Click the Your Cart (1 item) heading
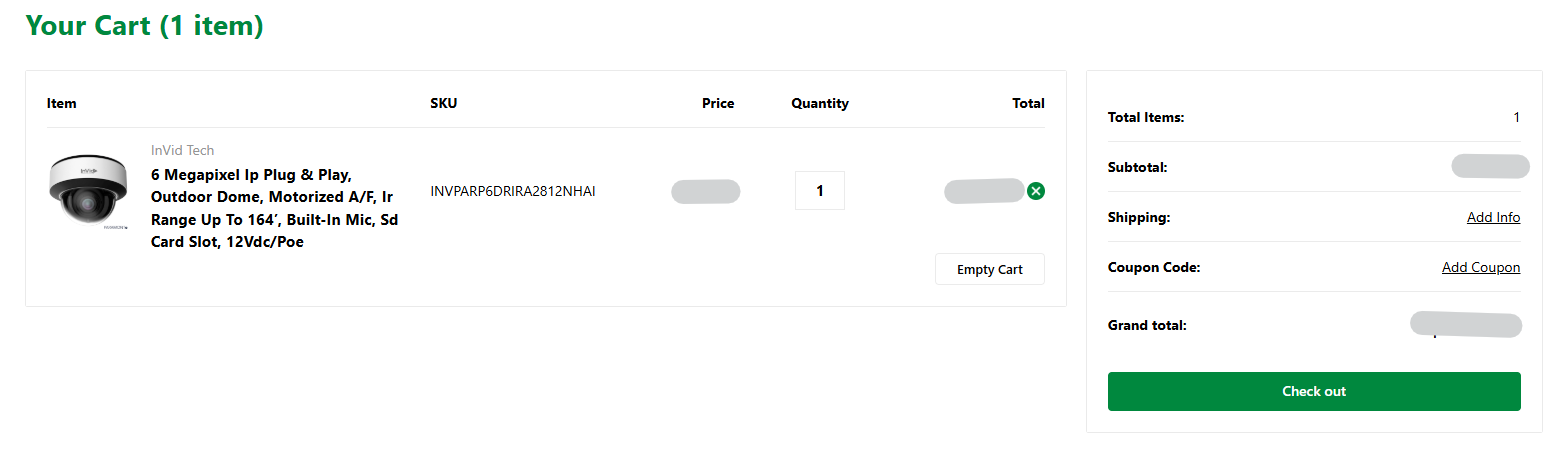Viewport: 1566px width, 470px height. [144, 26]
